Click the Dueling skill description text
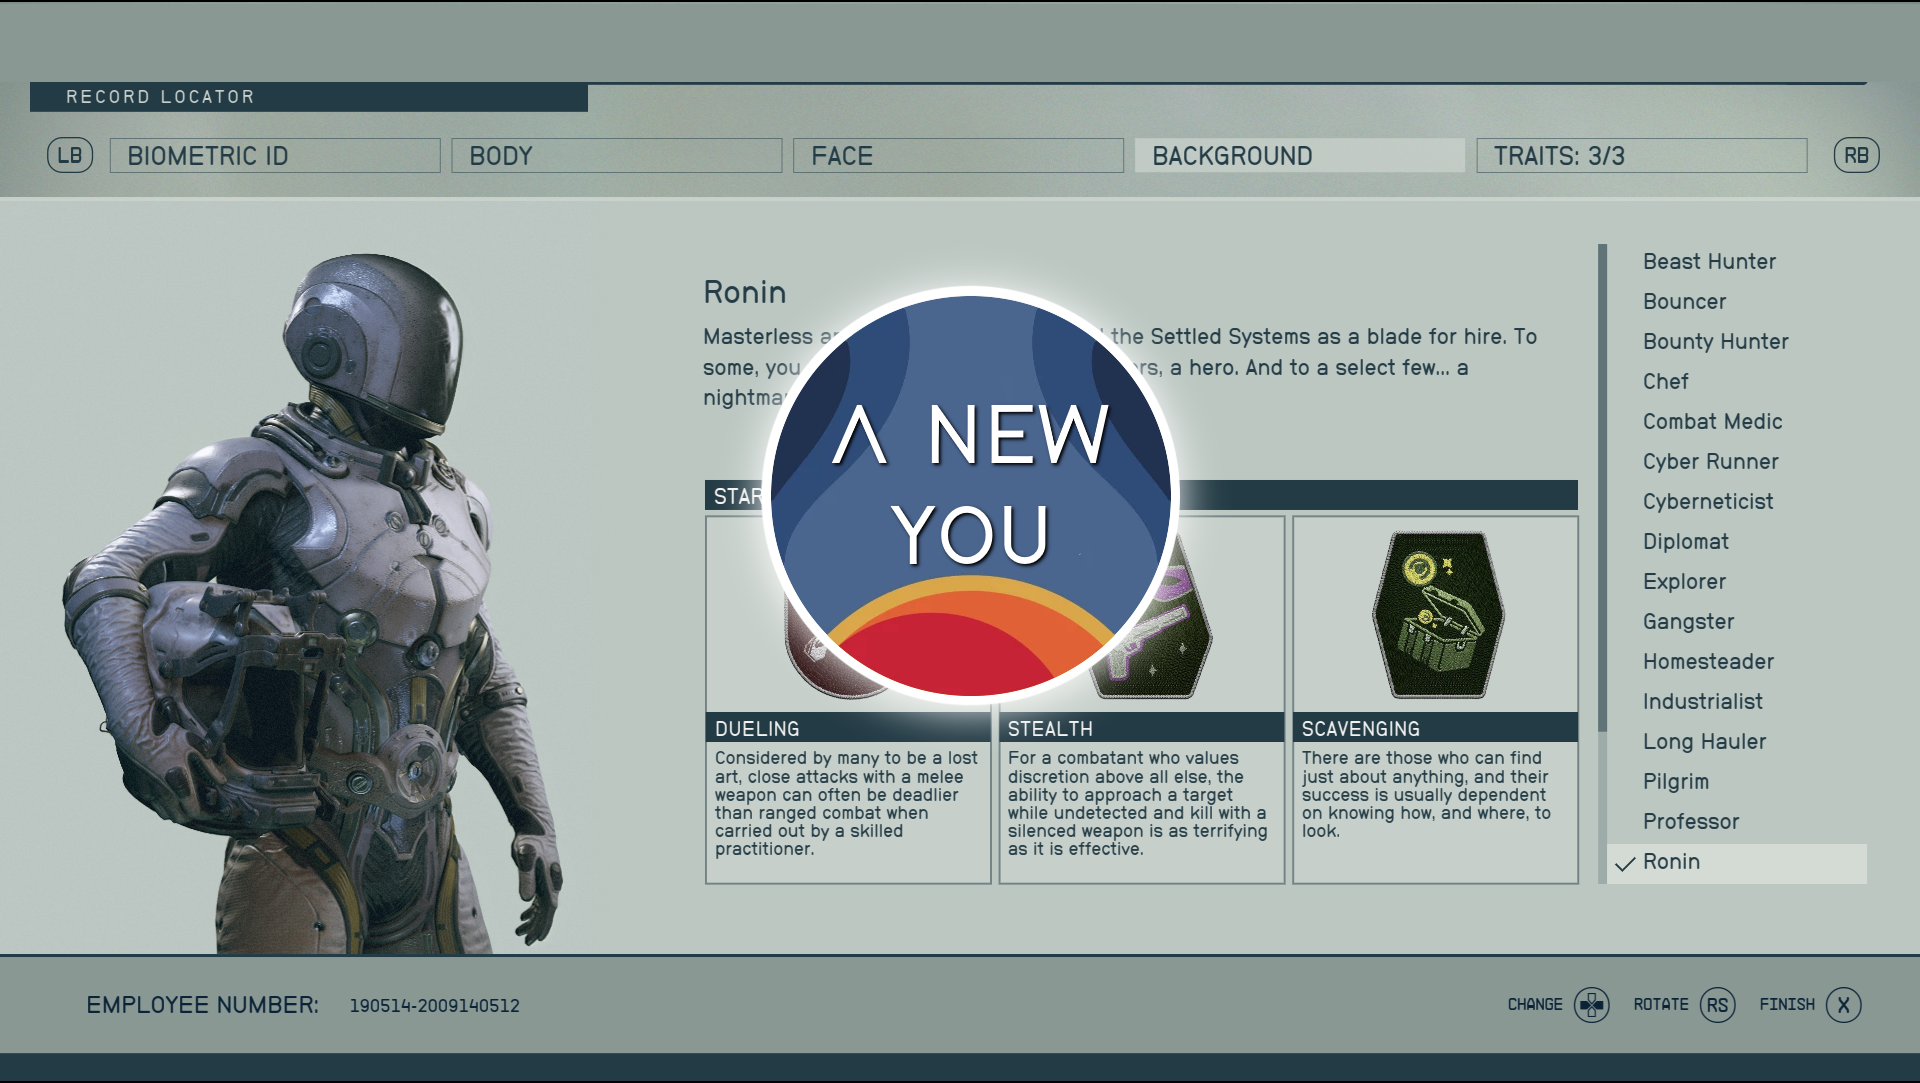Screen dimensions: 1920x1083 tap(846, 803)
